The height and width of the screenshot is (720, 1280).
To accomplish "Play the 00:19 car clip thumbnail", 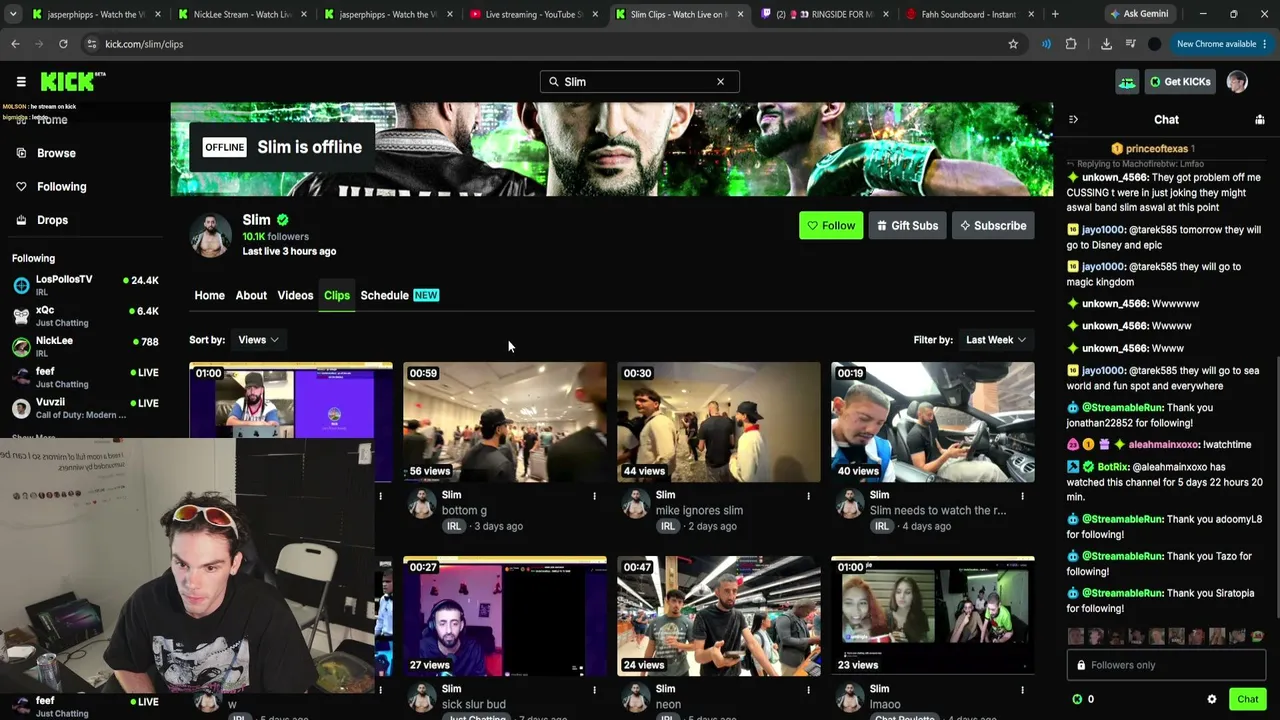I will [933, 422].
